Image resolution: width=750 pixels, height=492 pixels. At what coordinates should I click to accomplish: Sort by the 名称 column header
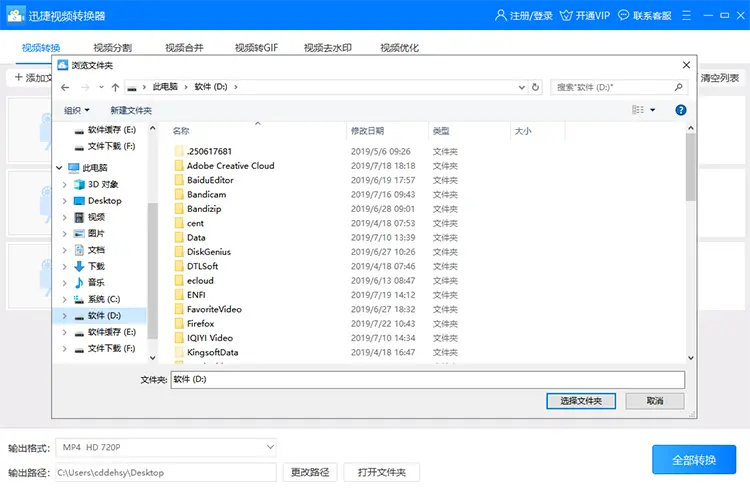(181, 131)
